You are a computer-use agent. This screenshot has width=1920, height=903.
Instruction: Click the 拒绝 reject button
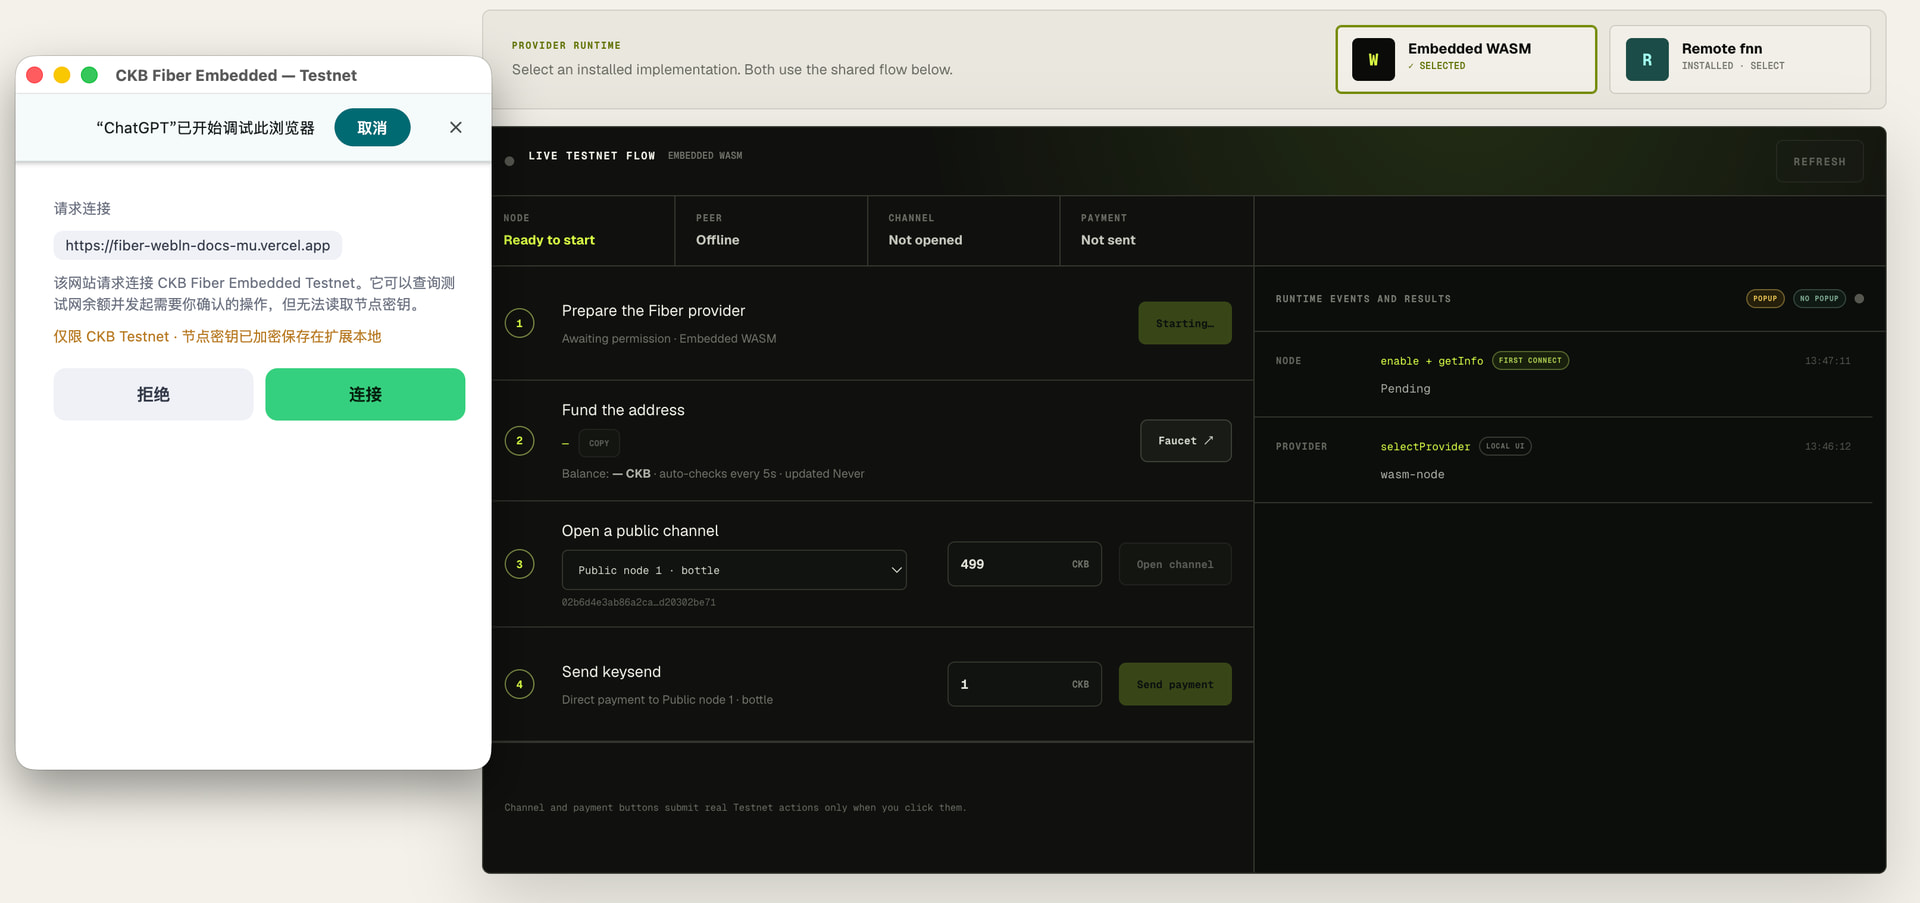tap(153, 394)
